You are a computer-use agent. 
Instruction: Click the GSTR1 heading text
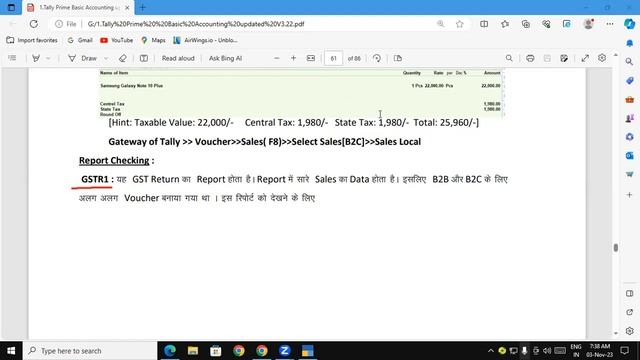click(x=95, y=179)
